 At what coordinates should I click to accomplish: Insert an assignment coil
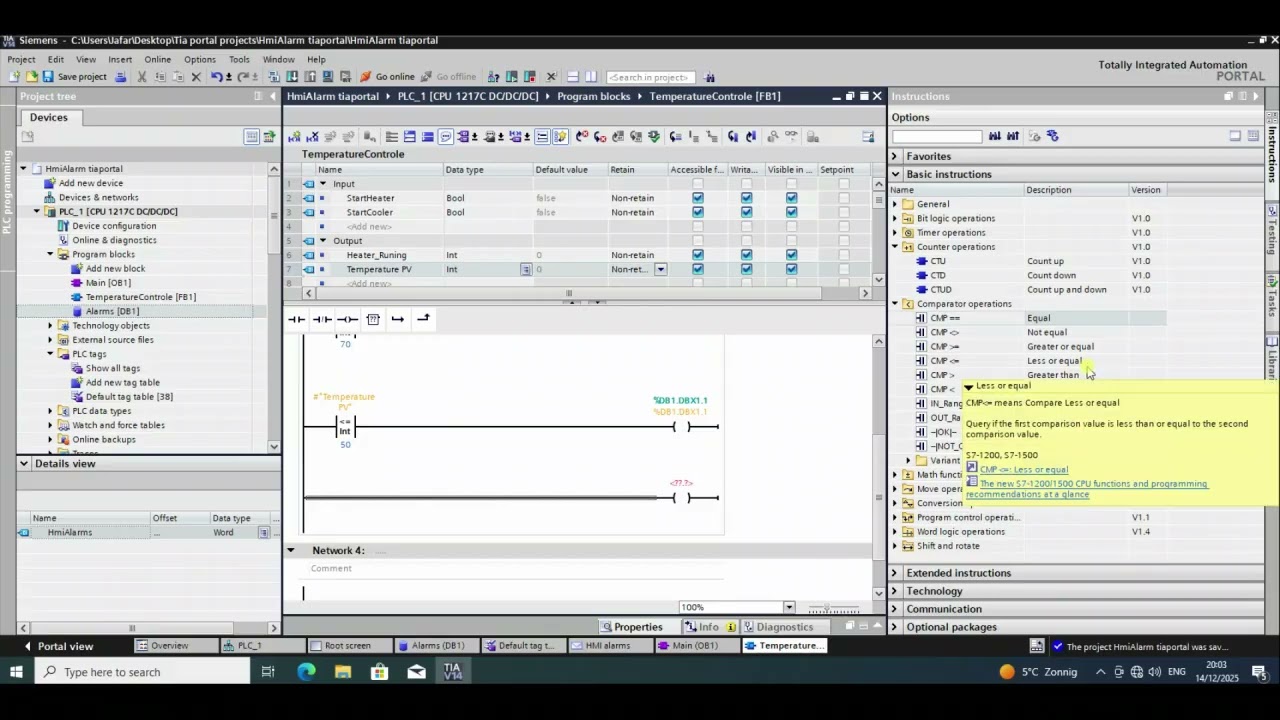(x=347, y=319)
